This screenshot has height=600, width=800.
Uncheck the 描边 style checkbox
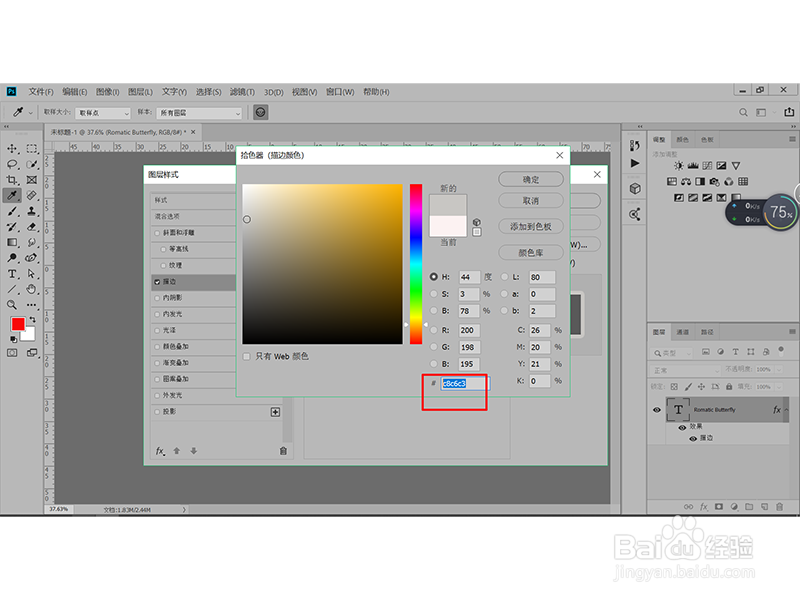coord(157,282)
